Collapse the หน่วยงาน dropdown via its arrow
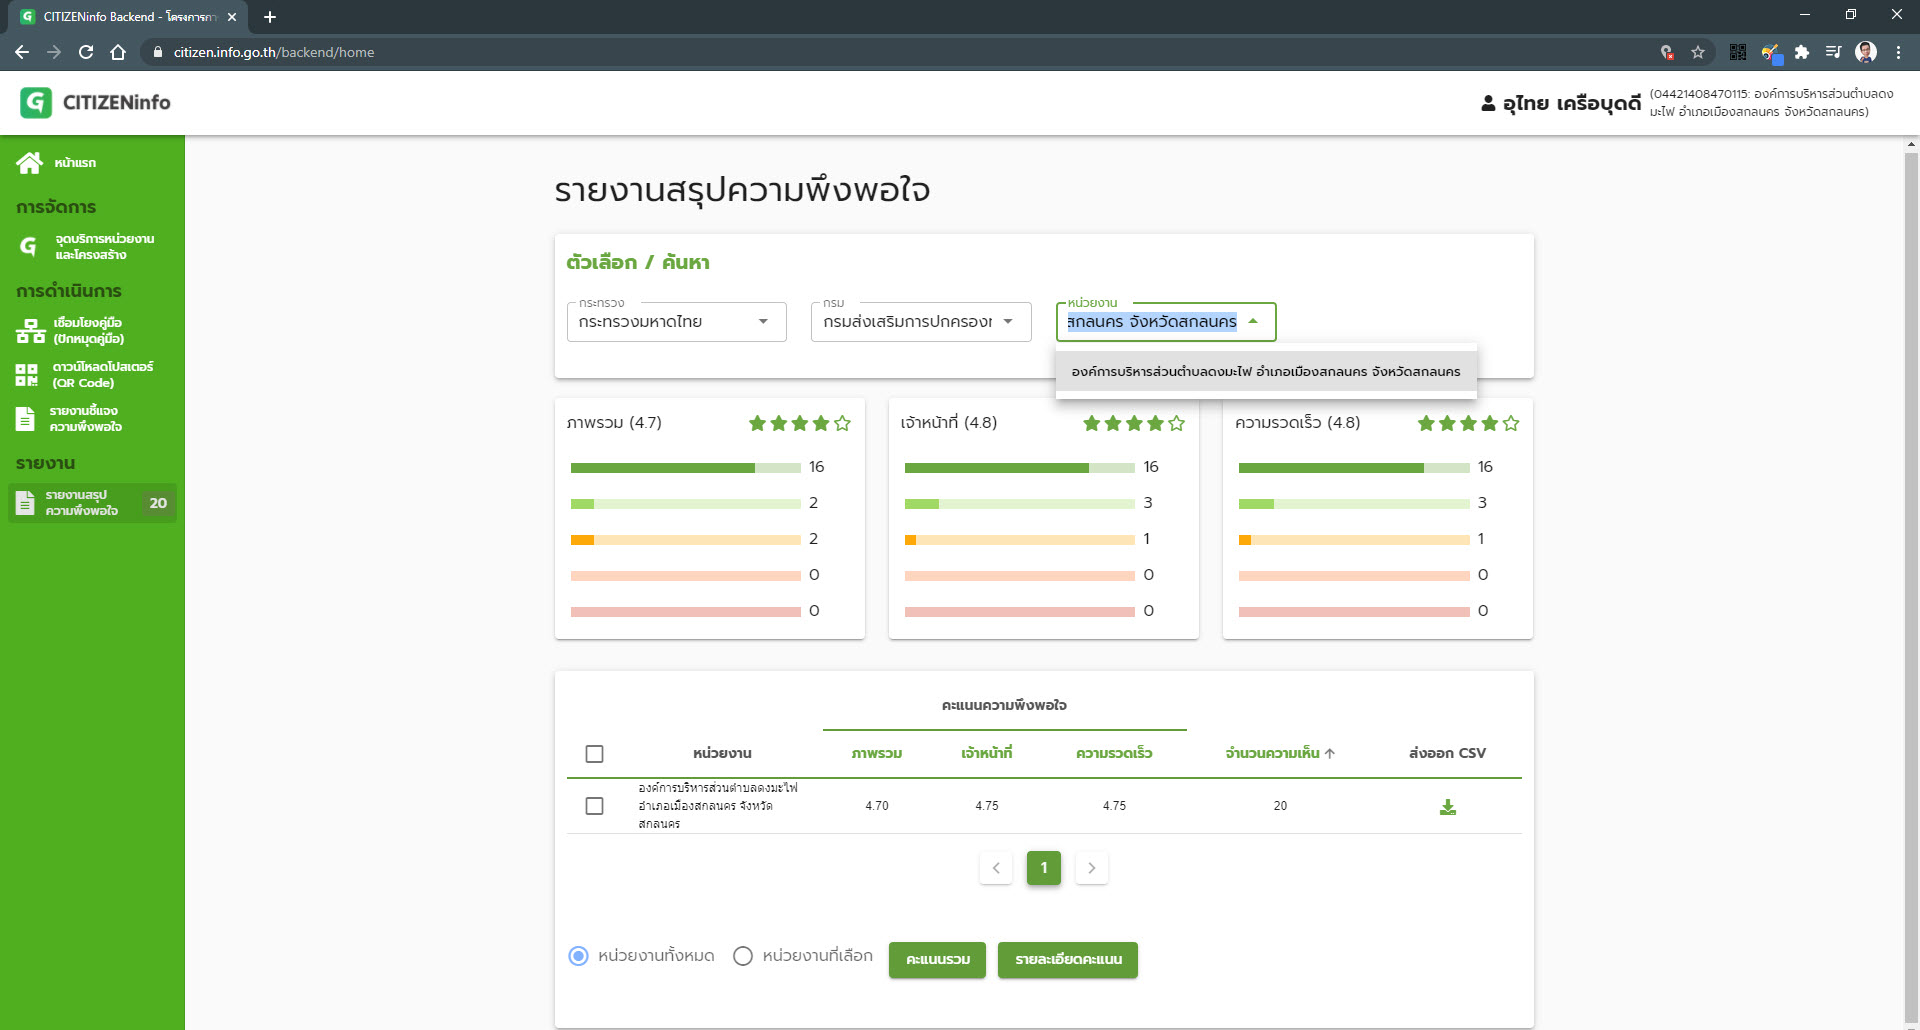 pyautogui.click(x=1253, y=322)
